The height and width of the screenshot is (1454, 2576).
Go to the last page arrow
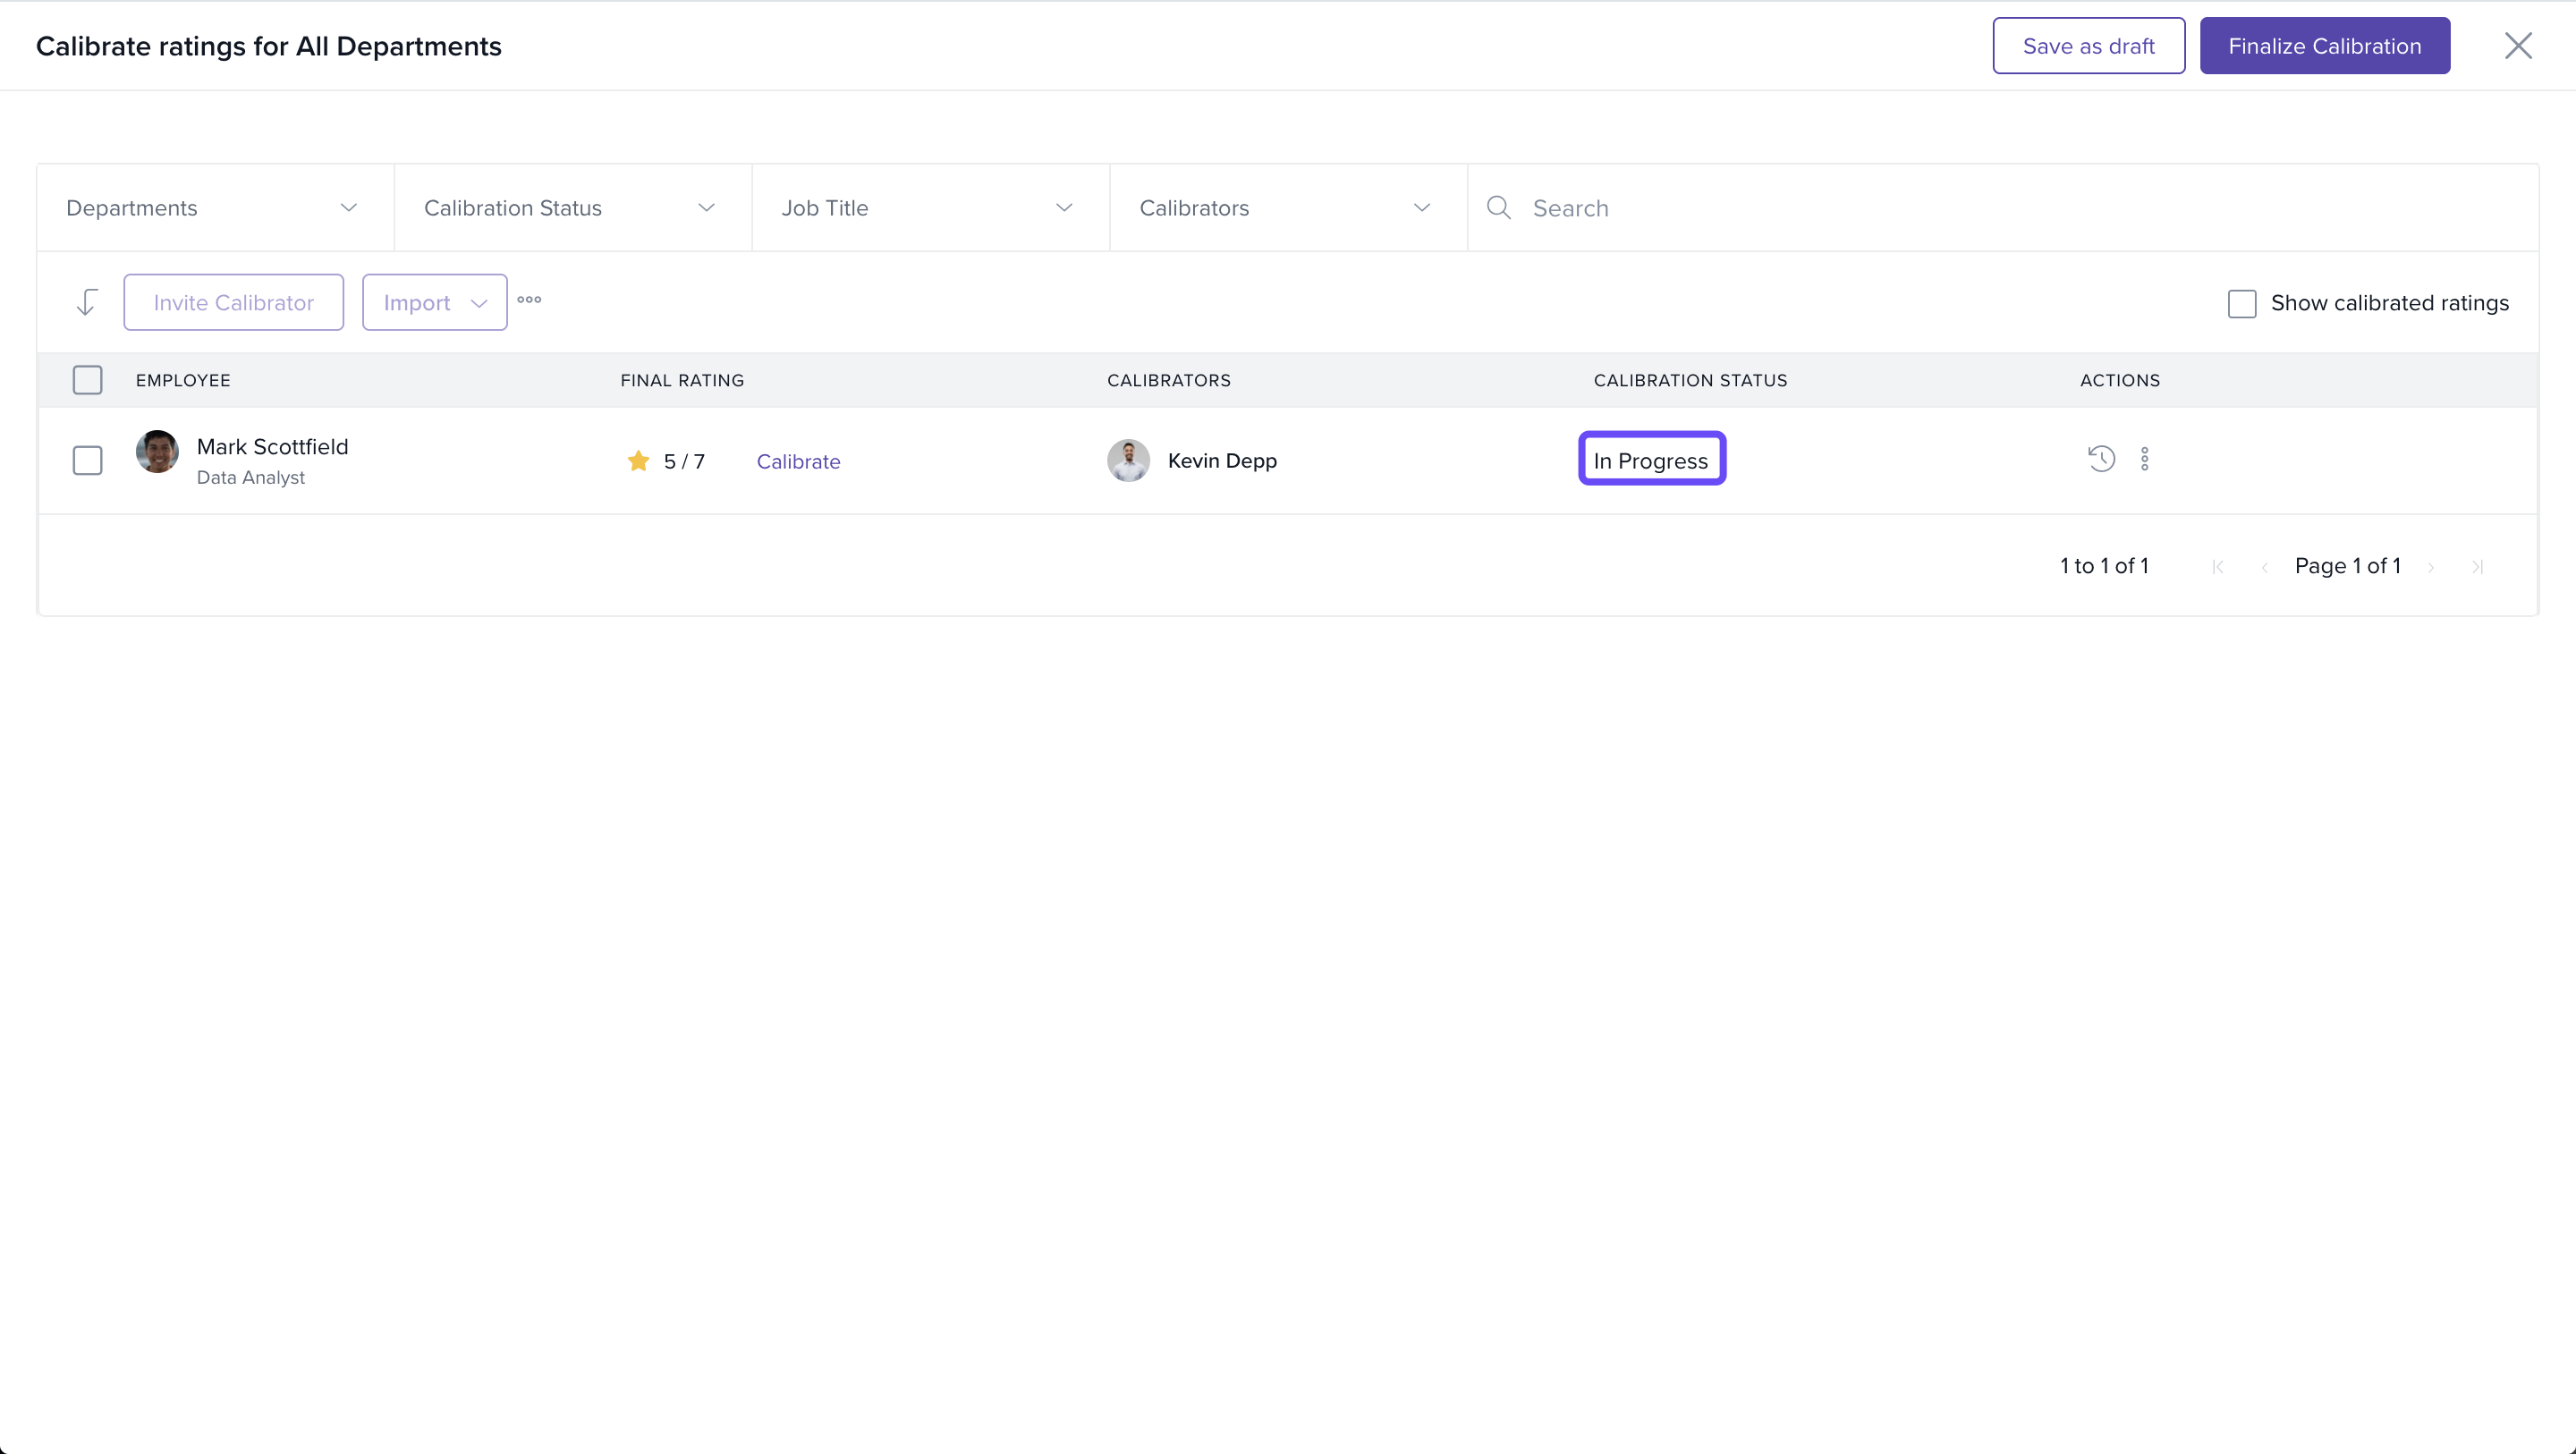(x=2477, y=567)
